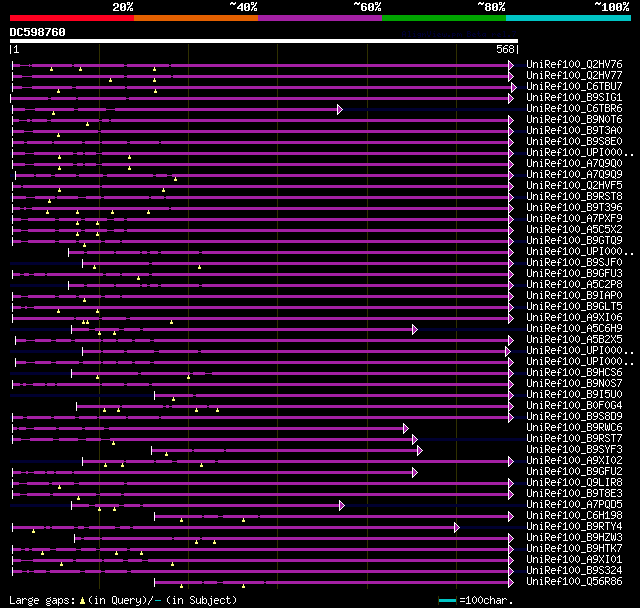This screenshot has height=608, width=640.
Task: Select the UniRef100_C6H198 label
Action: click(x=574, y=516)
